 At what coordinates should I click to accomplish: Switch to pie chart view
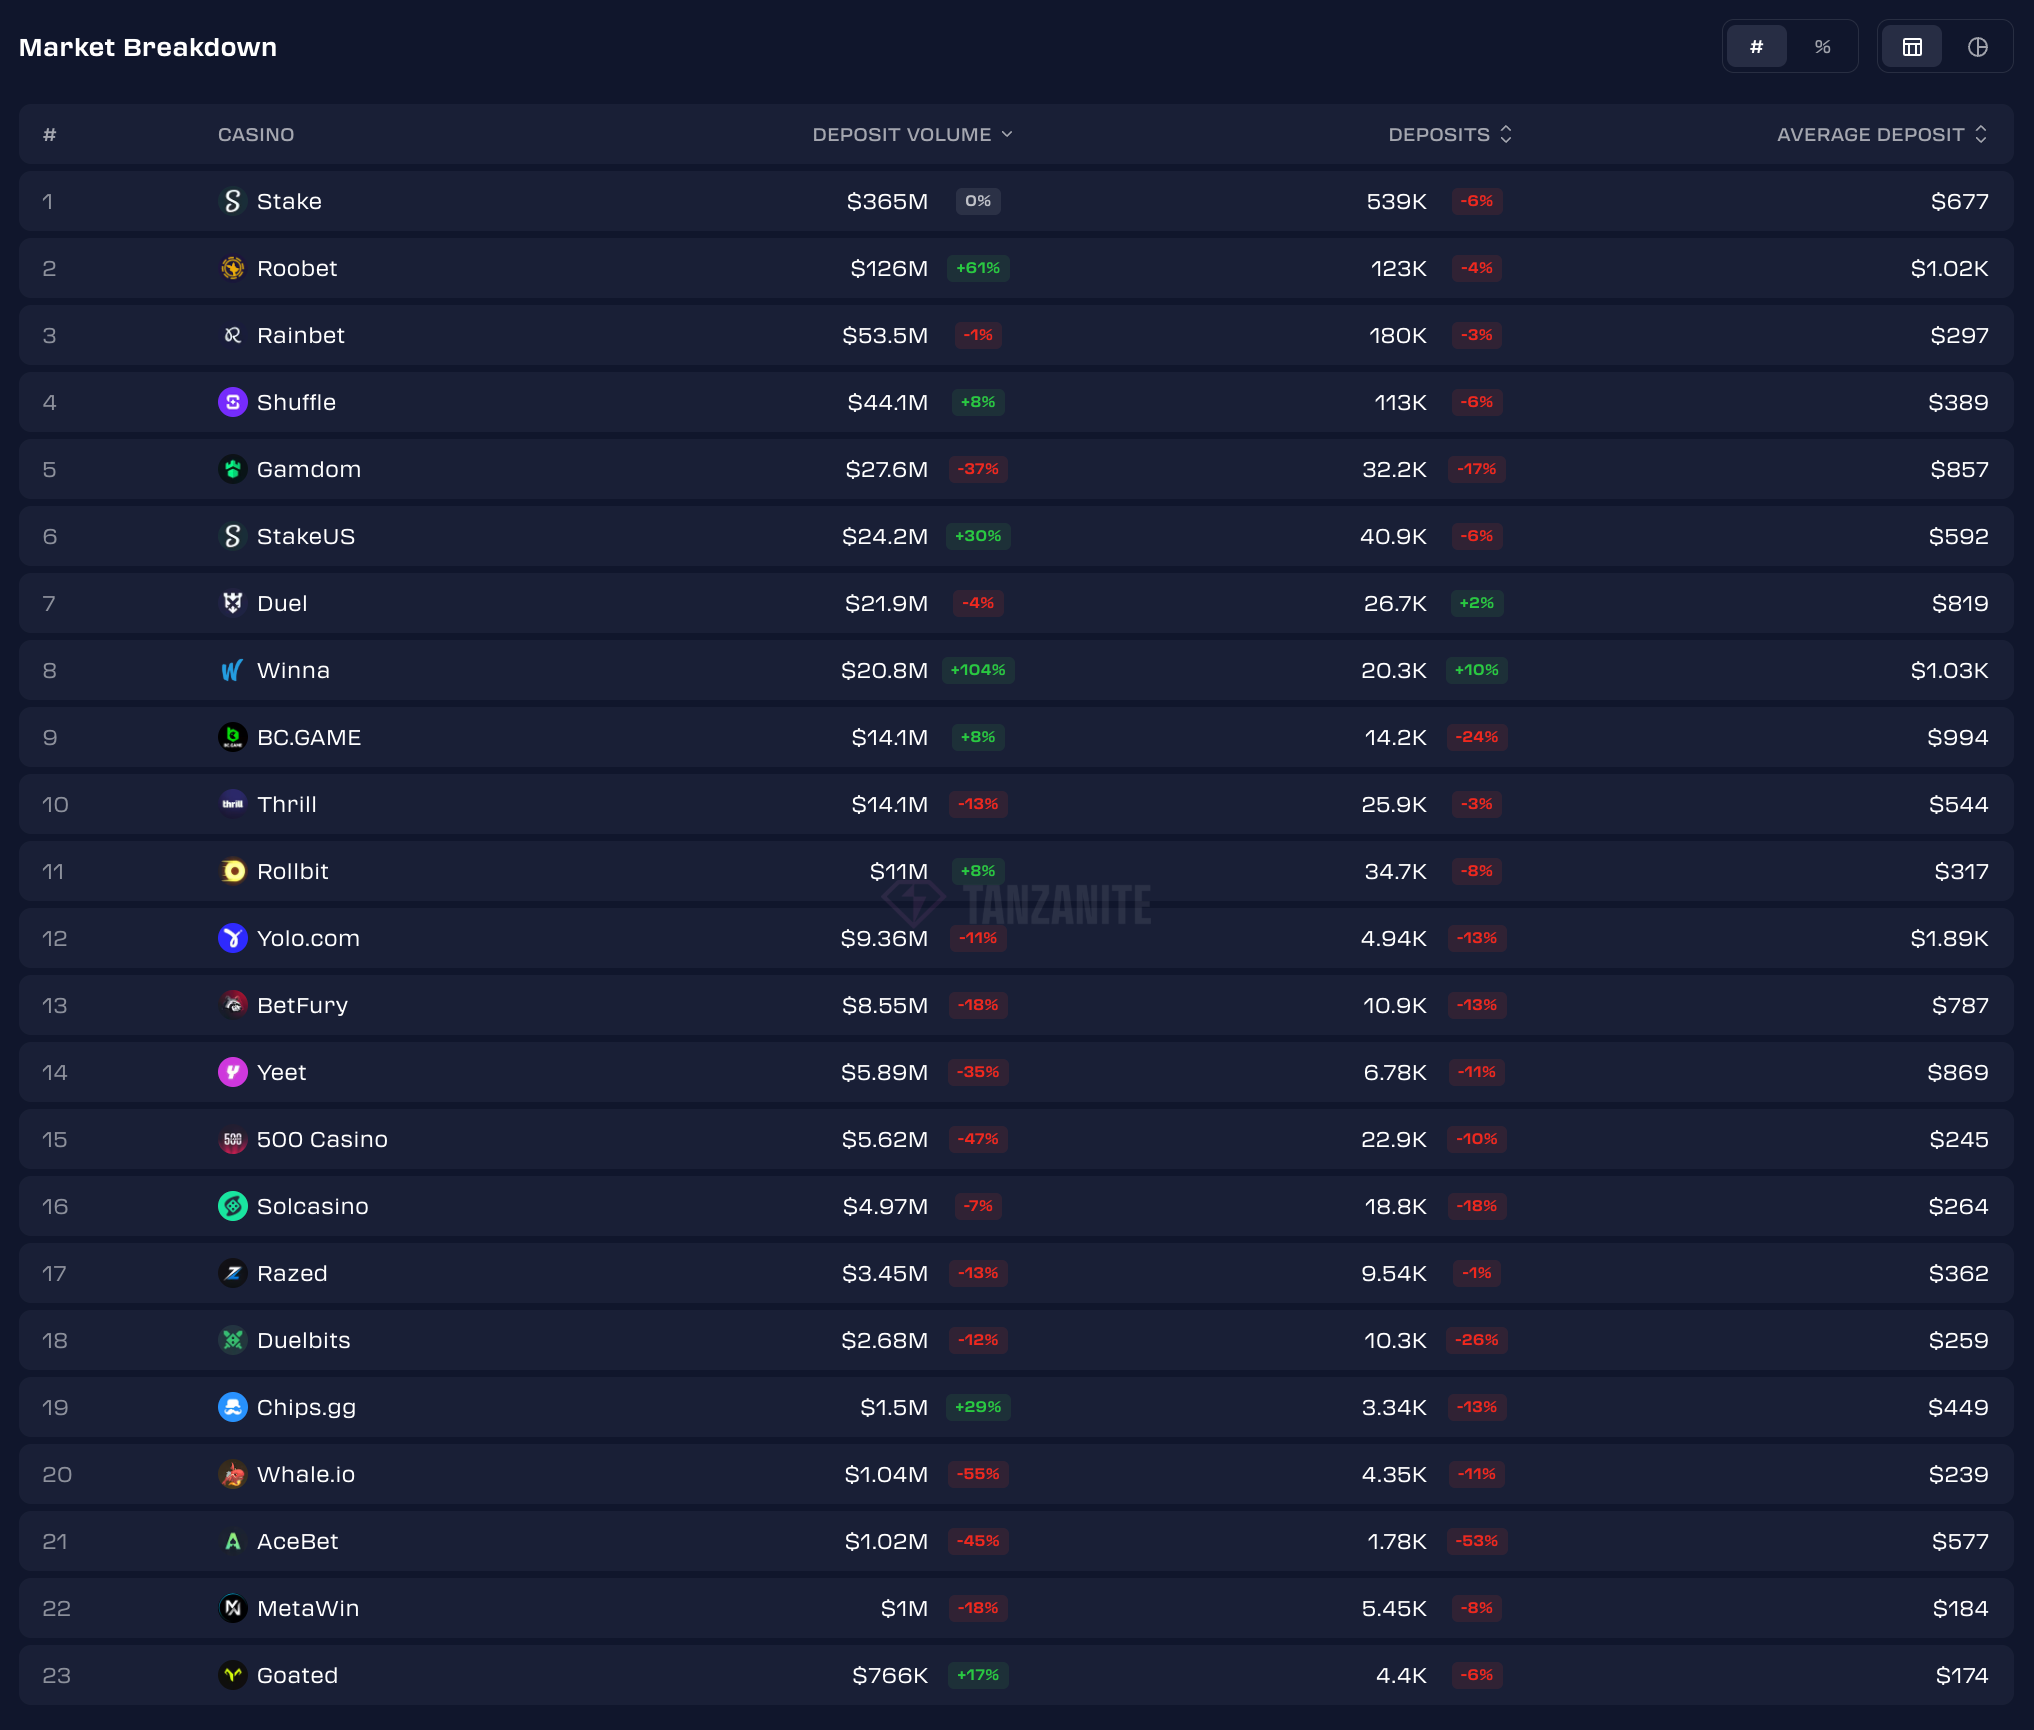(x=1977, y=47)
